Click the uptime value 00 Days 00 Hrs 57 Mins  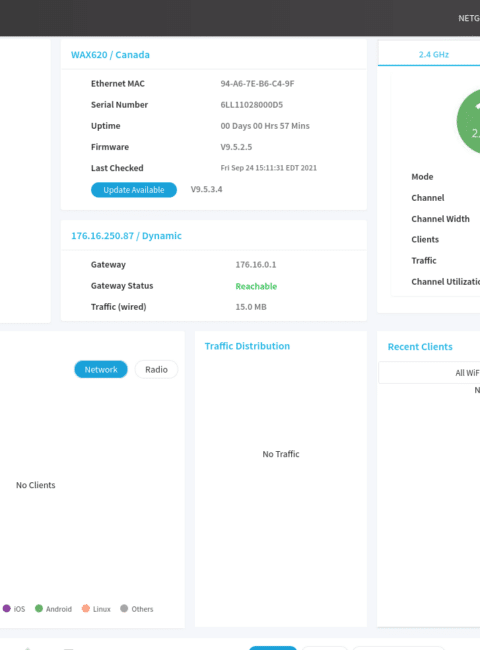tap(265, 126)
